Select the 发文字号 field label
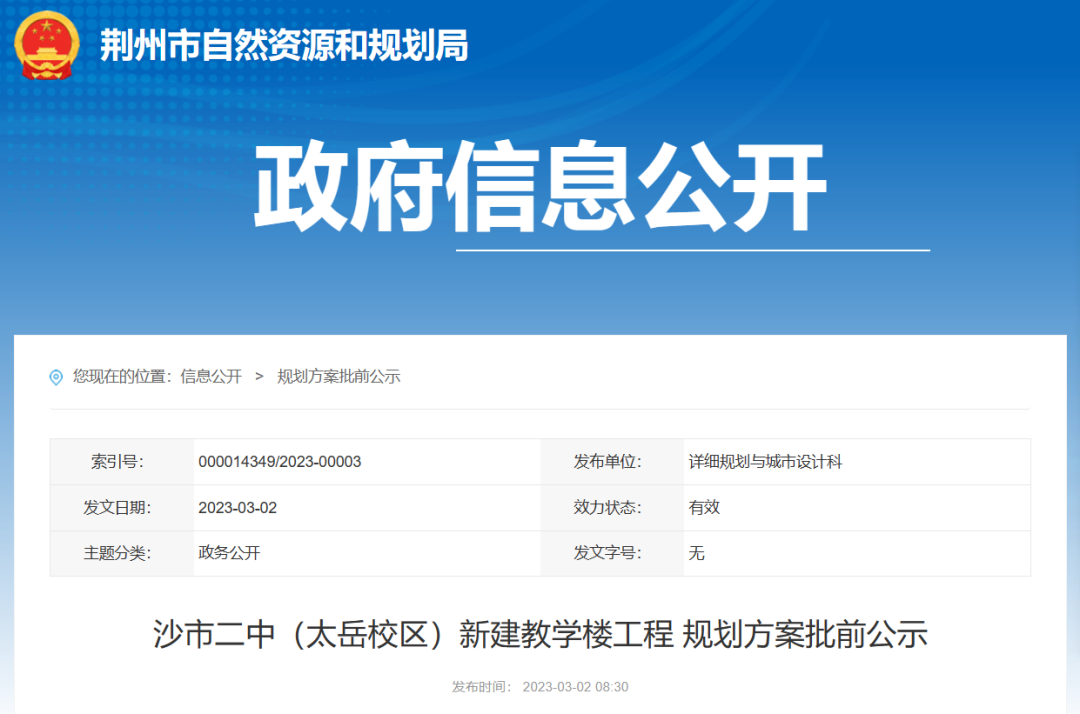 (610, 553)
